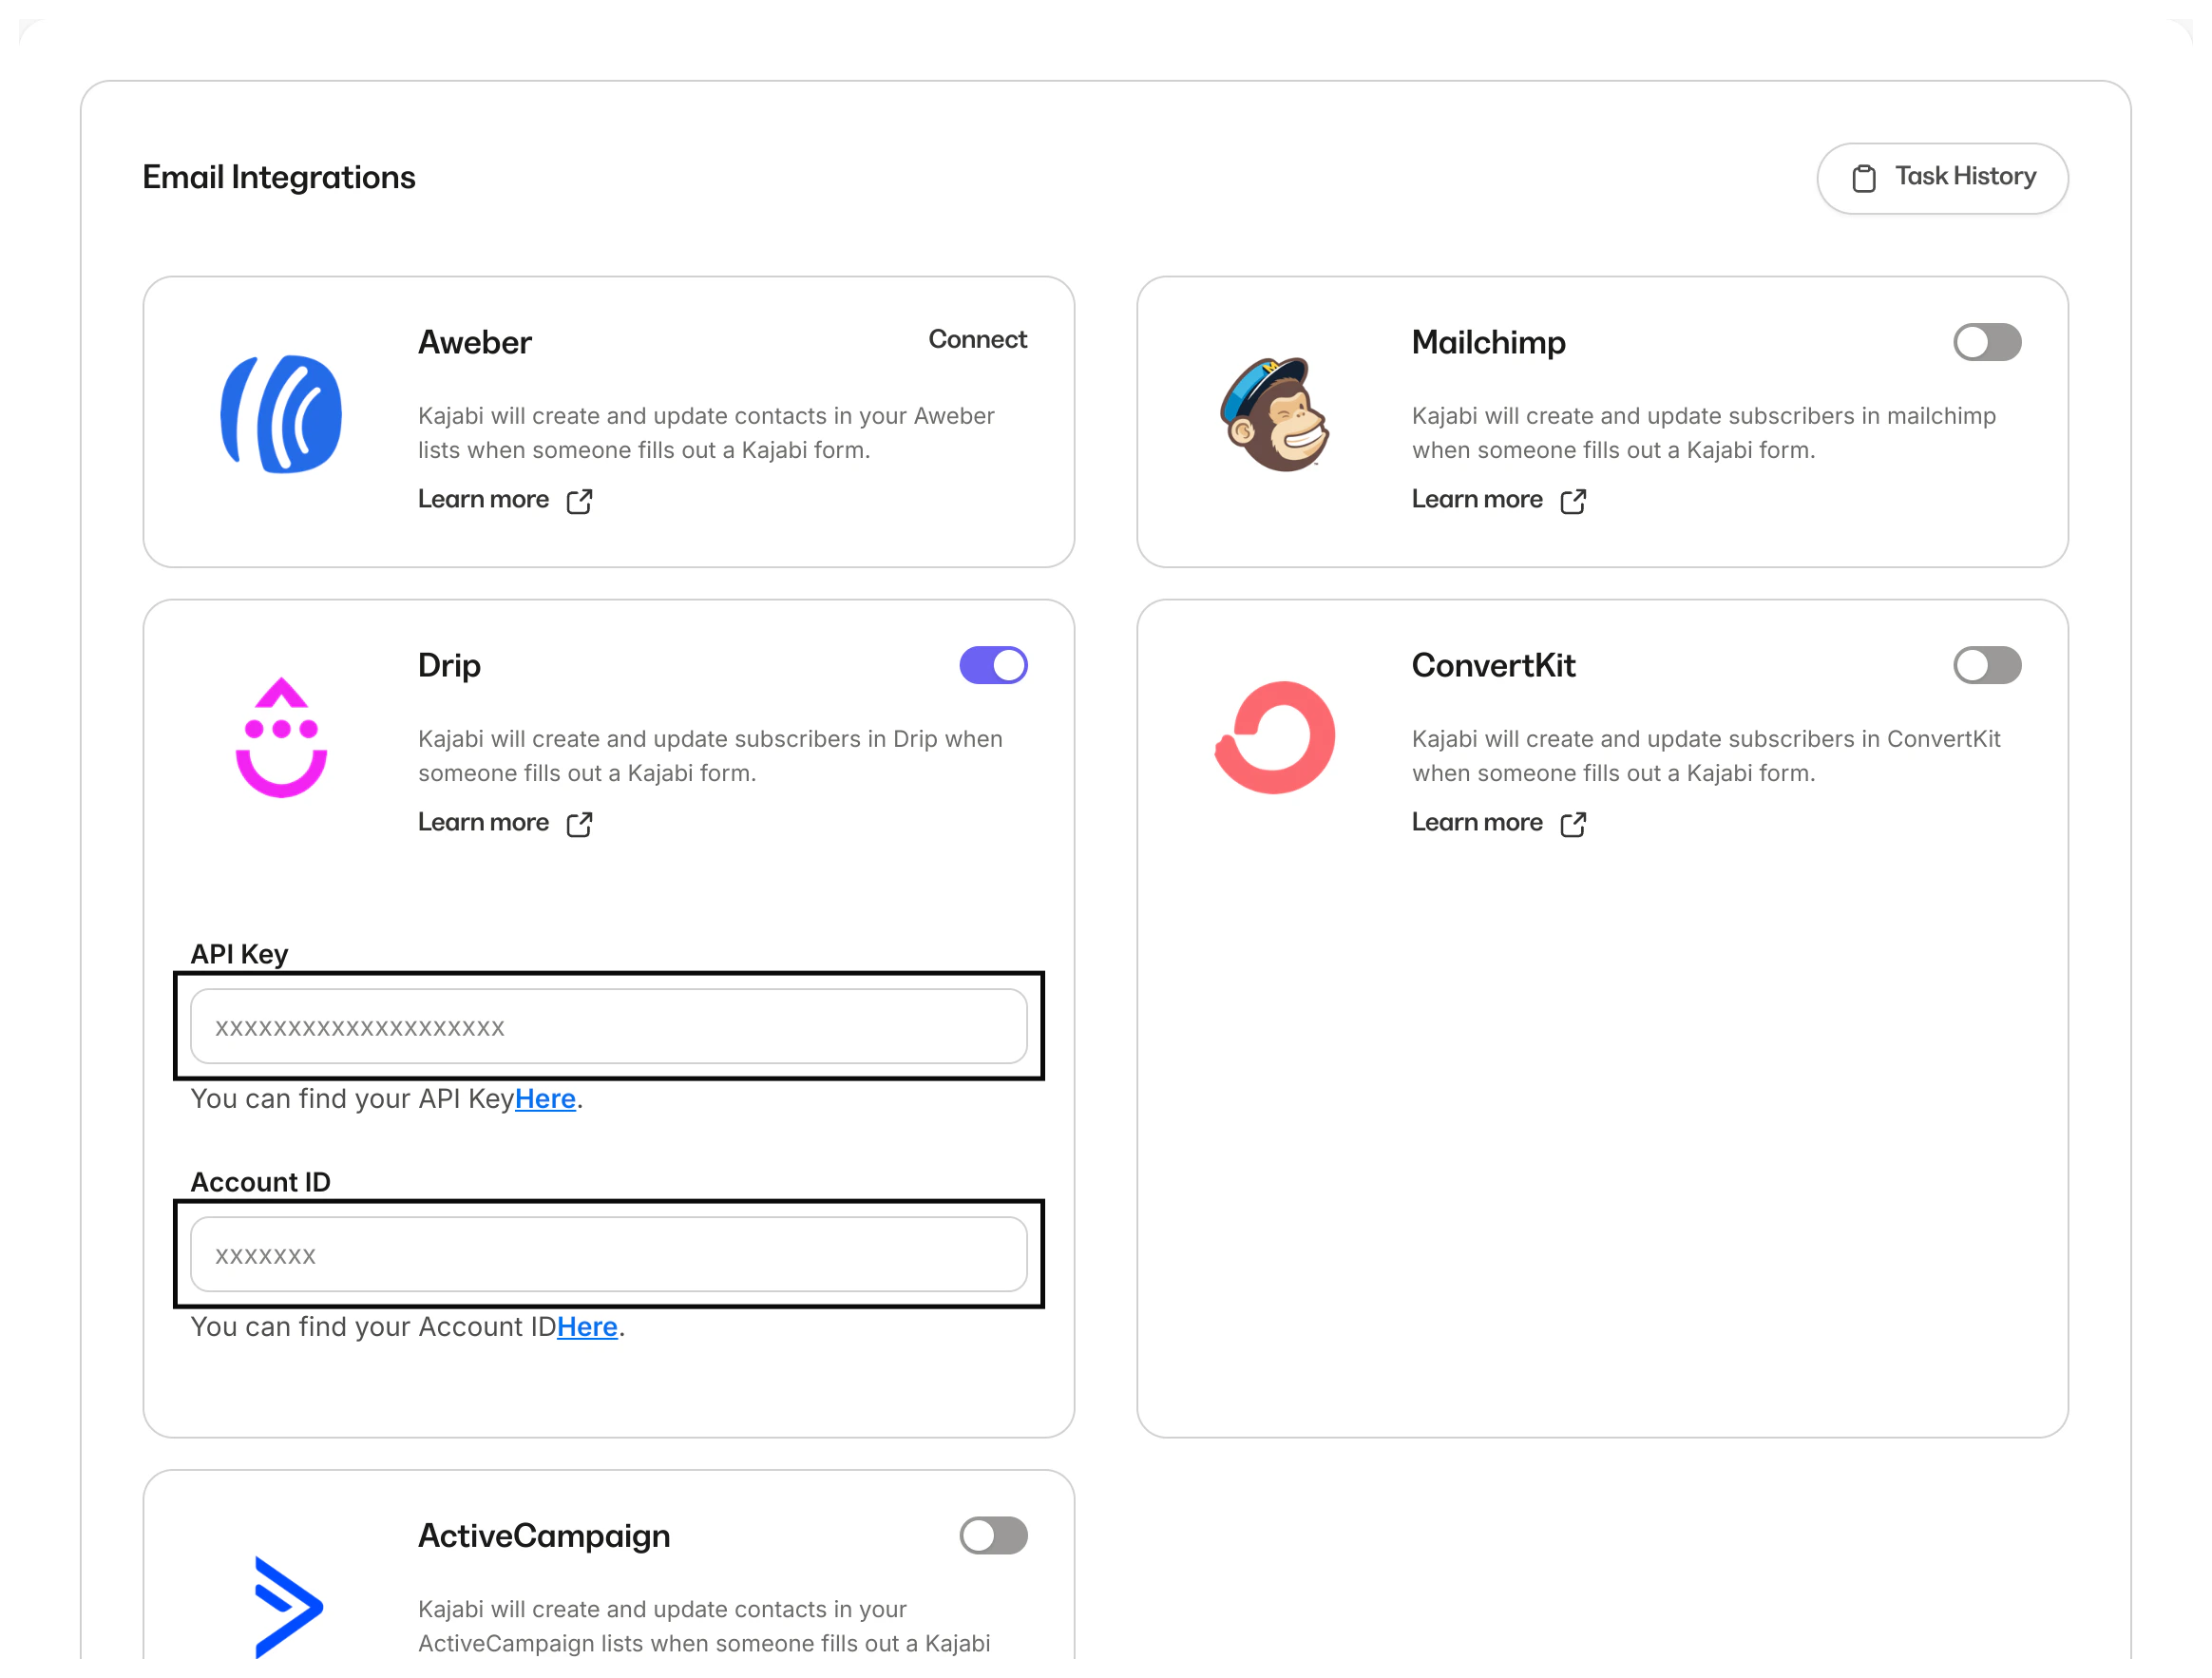Screen dimensions: 2212x1678
Task: Click the API Key input field
Action: coord(608,1026)
